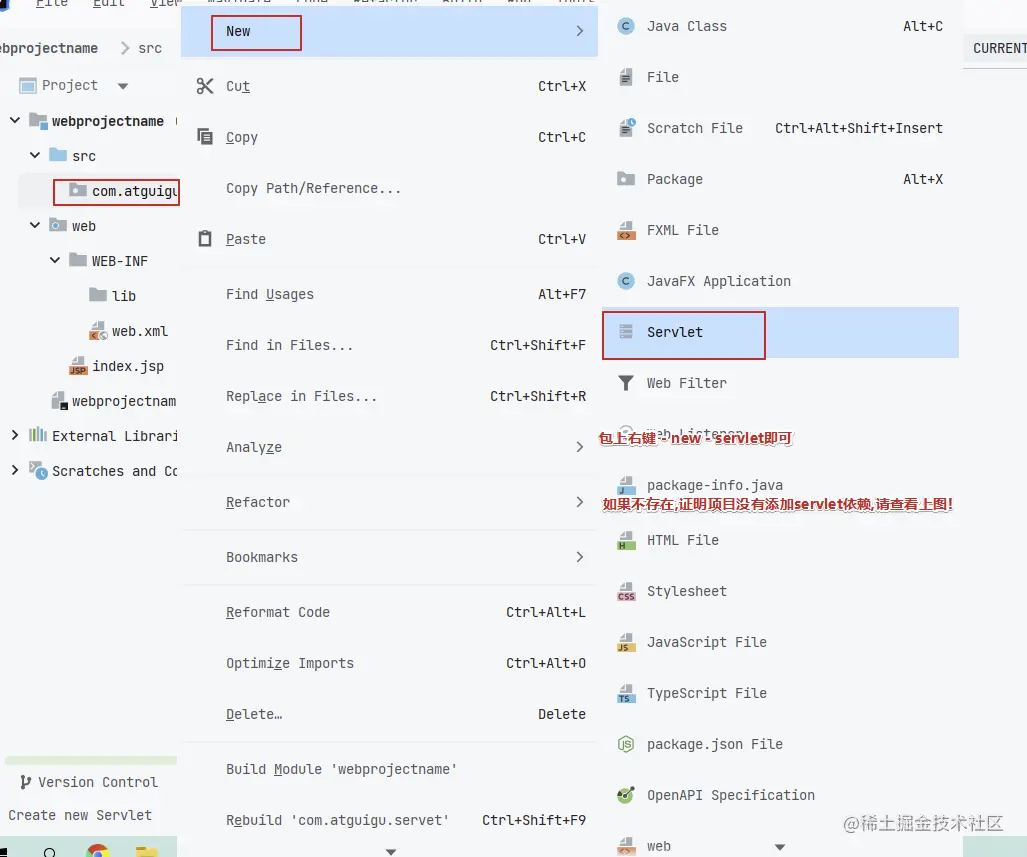Click the package-info.java icon
Screen dimensions: 1027x857
626,485
